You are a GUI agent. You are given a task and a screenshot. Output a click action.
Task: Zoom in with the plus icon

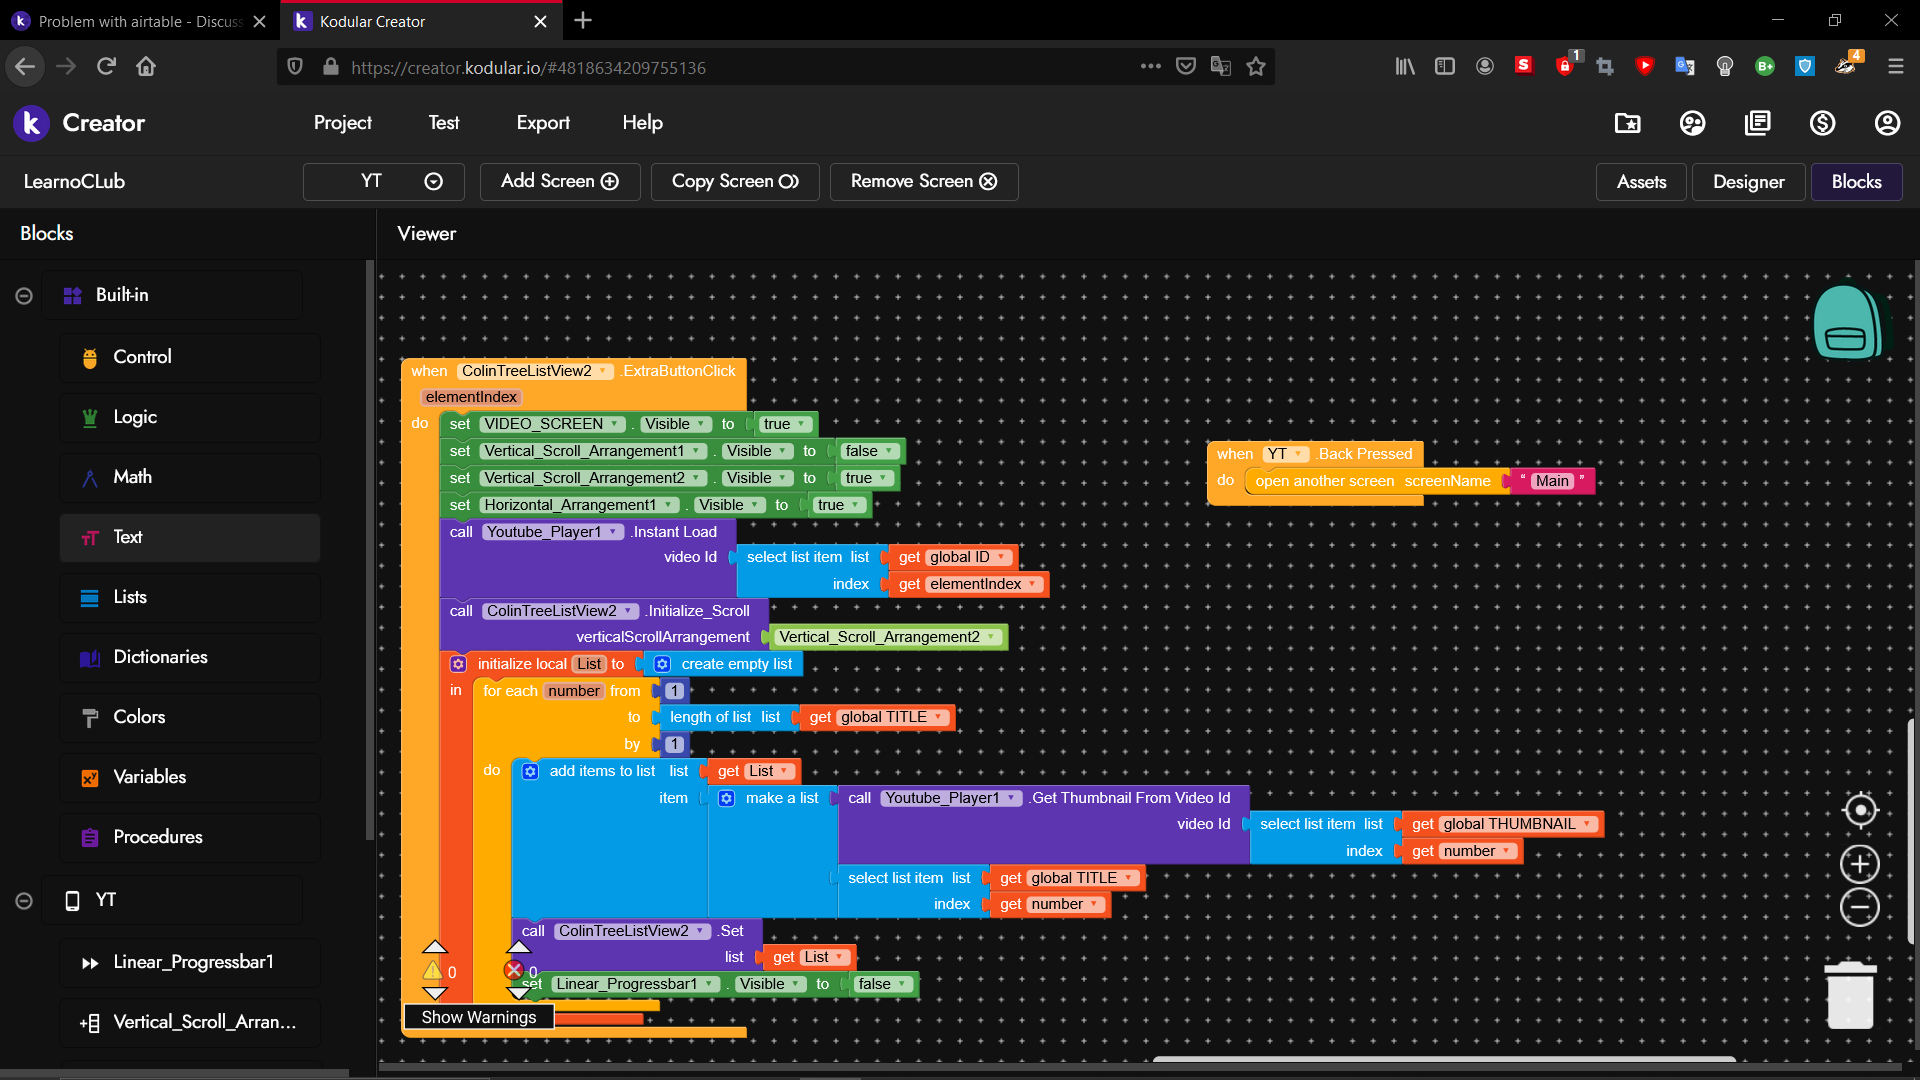(1860, 864)
